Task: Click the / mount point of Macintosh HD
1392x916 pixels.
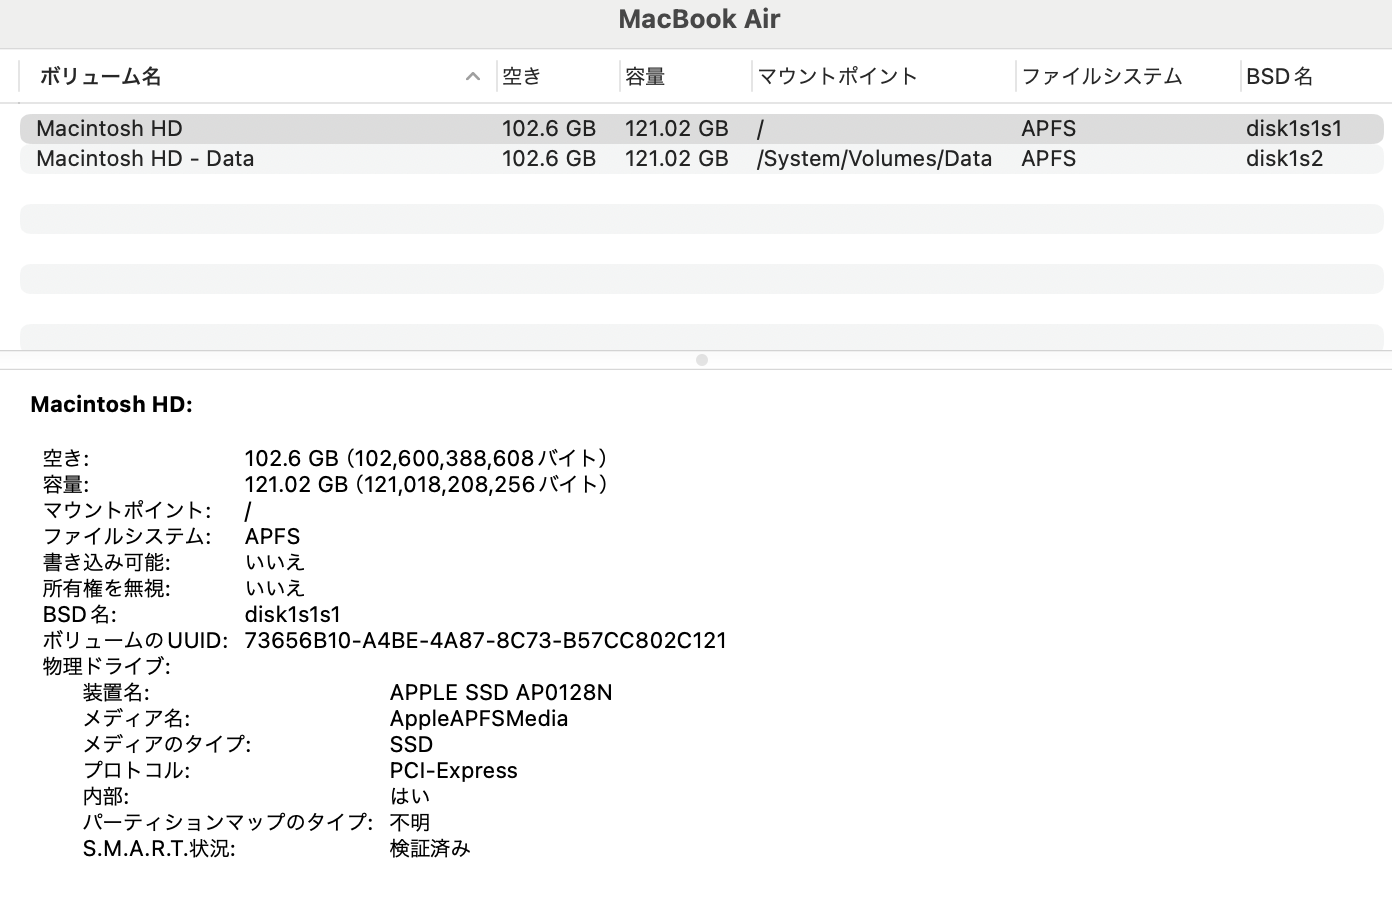Action: (758, 128)
